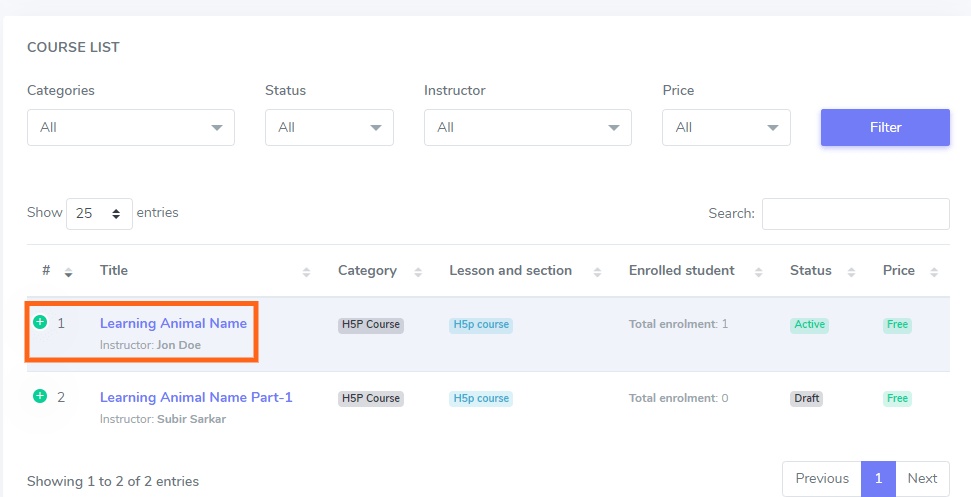
Task: Focus the Search input field
Action: point(855,214)
